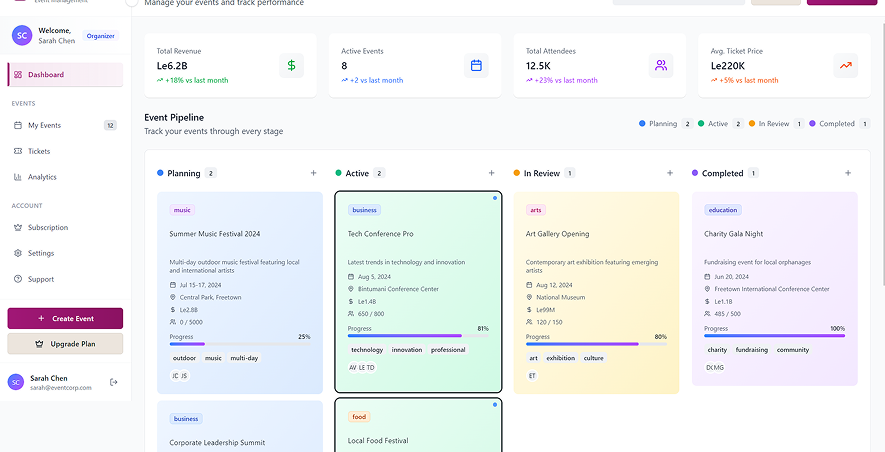Click the logout icon beside Sarah Chen

(x=113, y=382)
